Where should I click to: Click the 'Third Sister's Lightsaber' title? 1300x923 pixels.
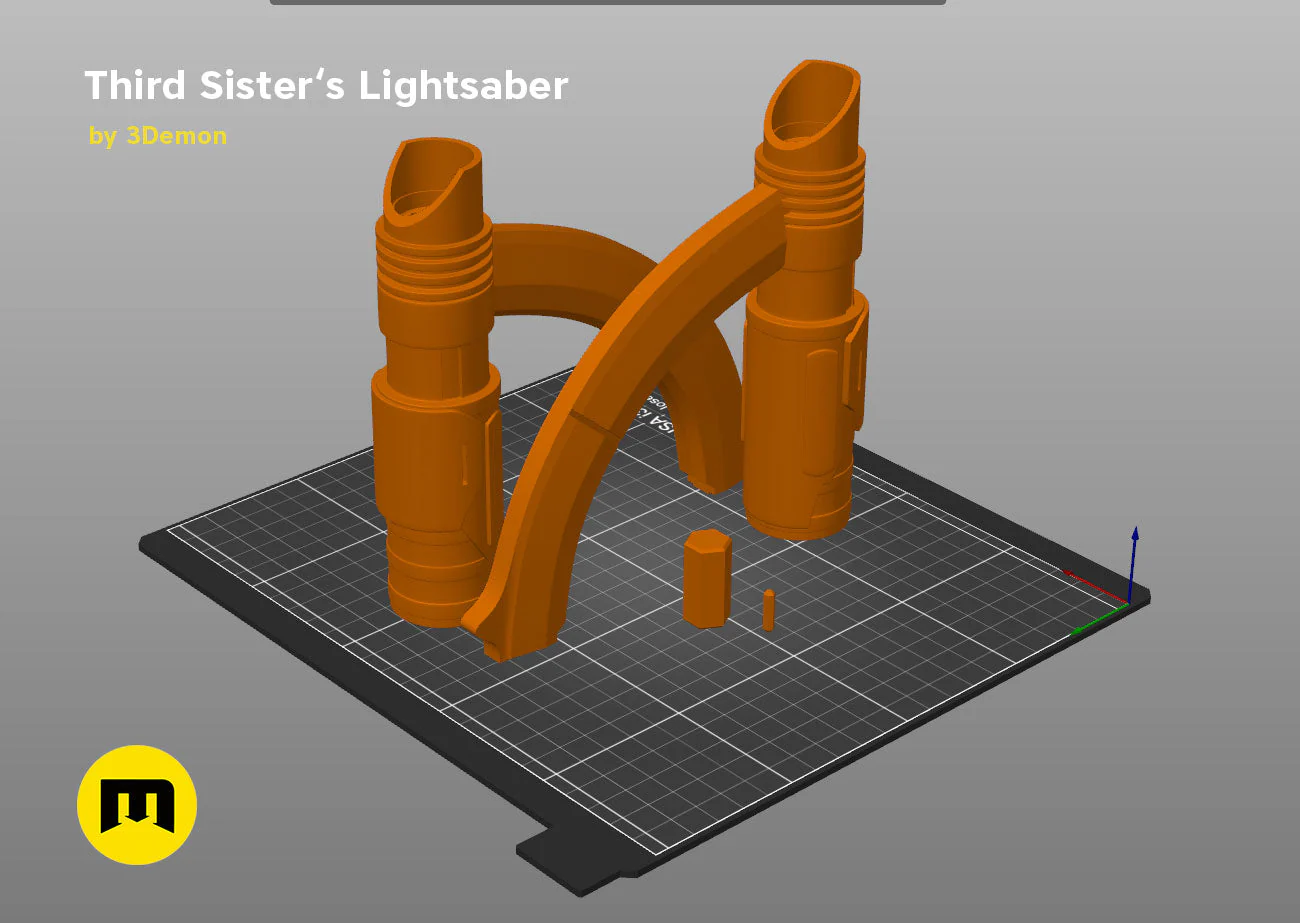coord(326,86)
